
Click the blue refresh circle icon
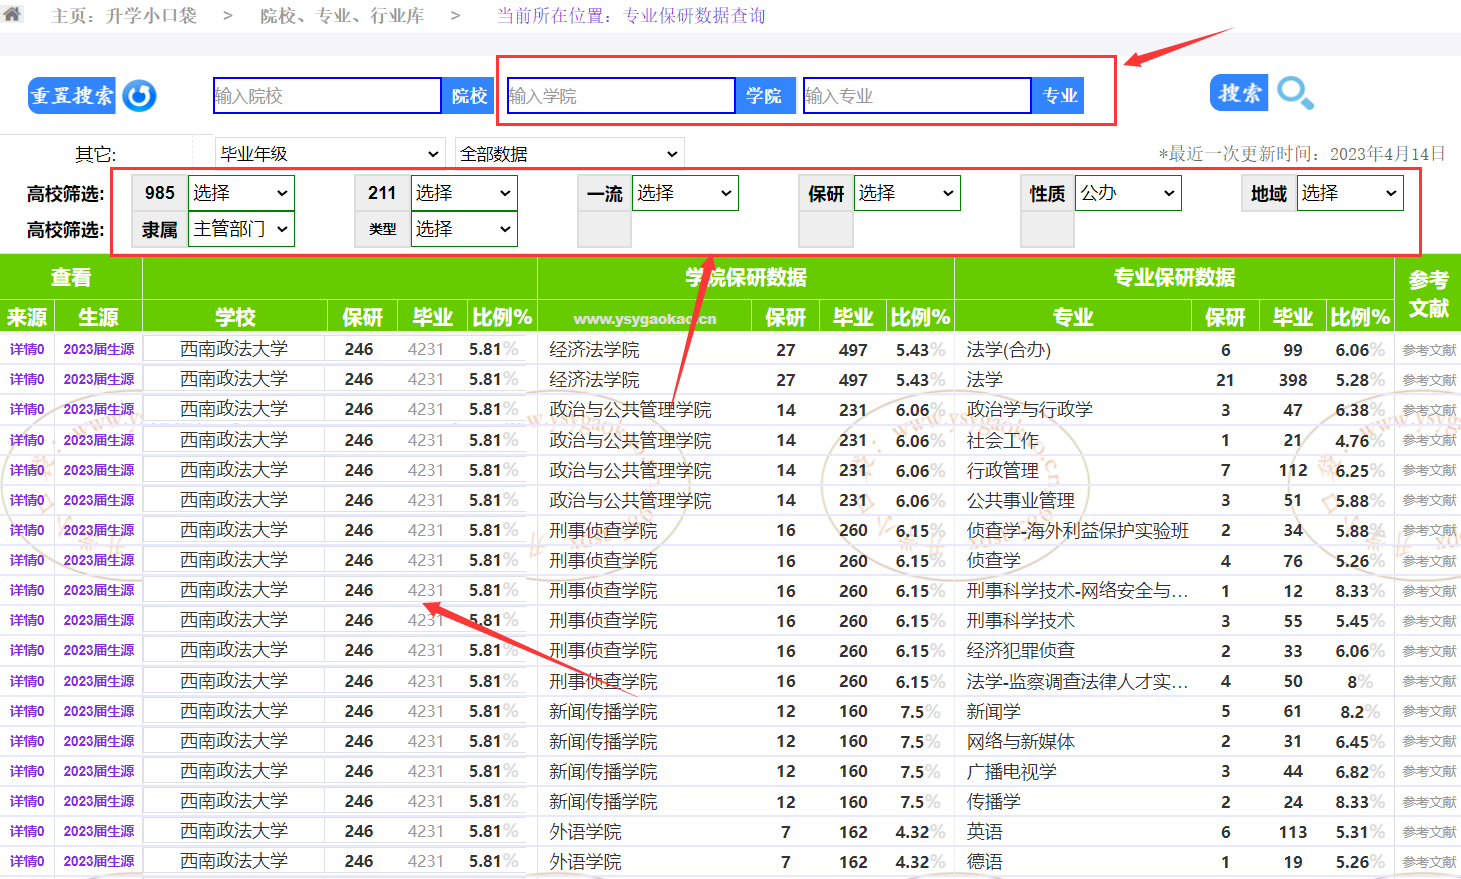tap(140, 96)
